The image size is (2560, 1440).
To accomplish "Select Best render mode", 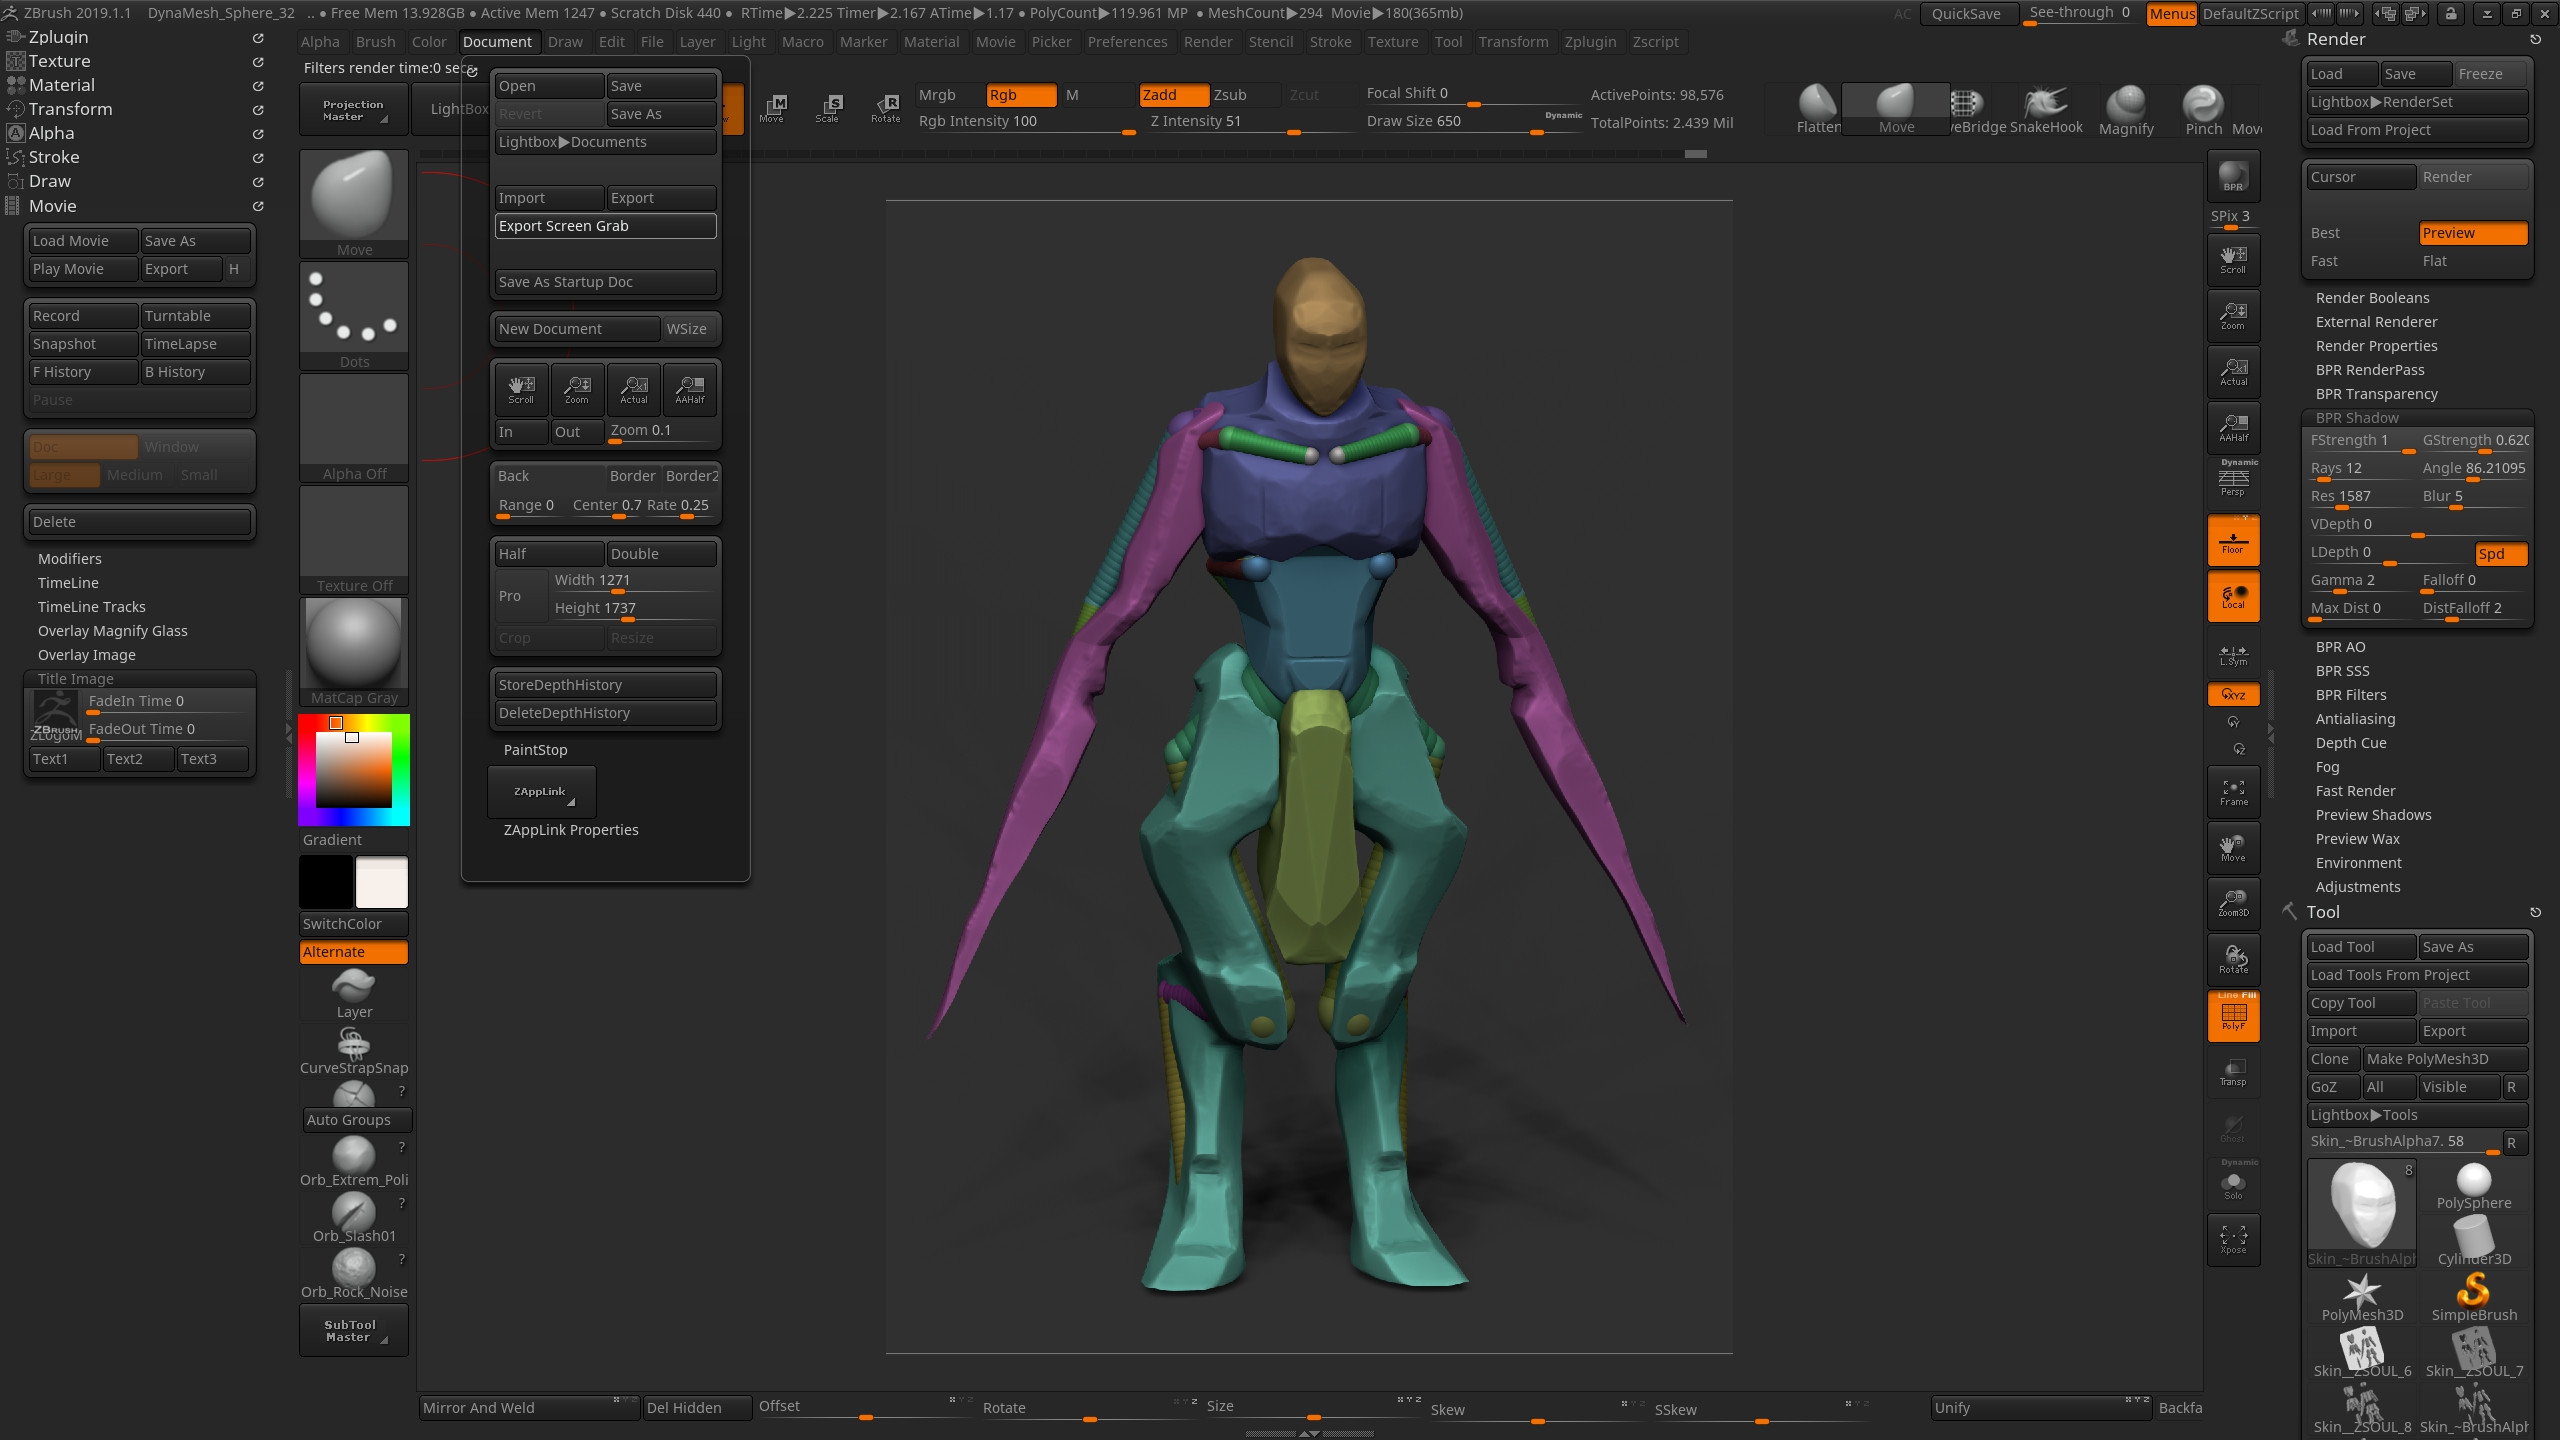I will pyautogui.click(x=2361, y=233).
